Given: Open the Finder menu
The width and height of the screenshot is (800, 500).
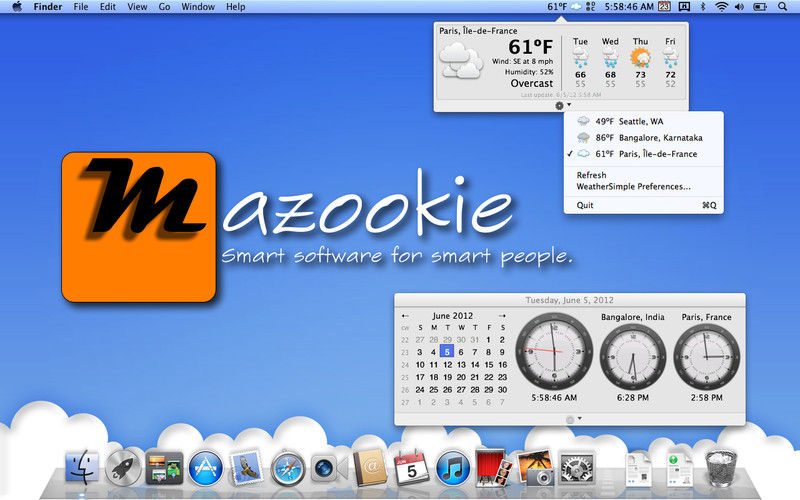Looking at the screenshot, I should point(48,7).
